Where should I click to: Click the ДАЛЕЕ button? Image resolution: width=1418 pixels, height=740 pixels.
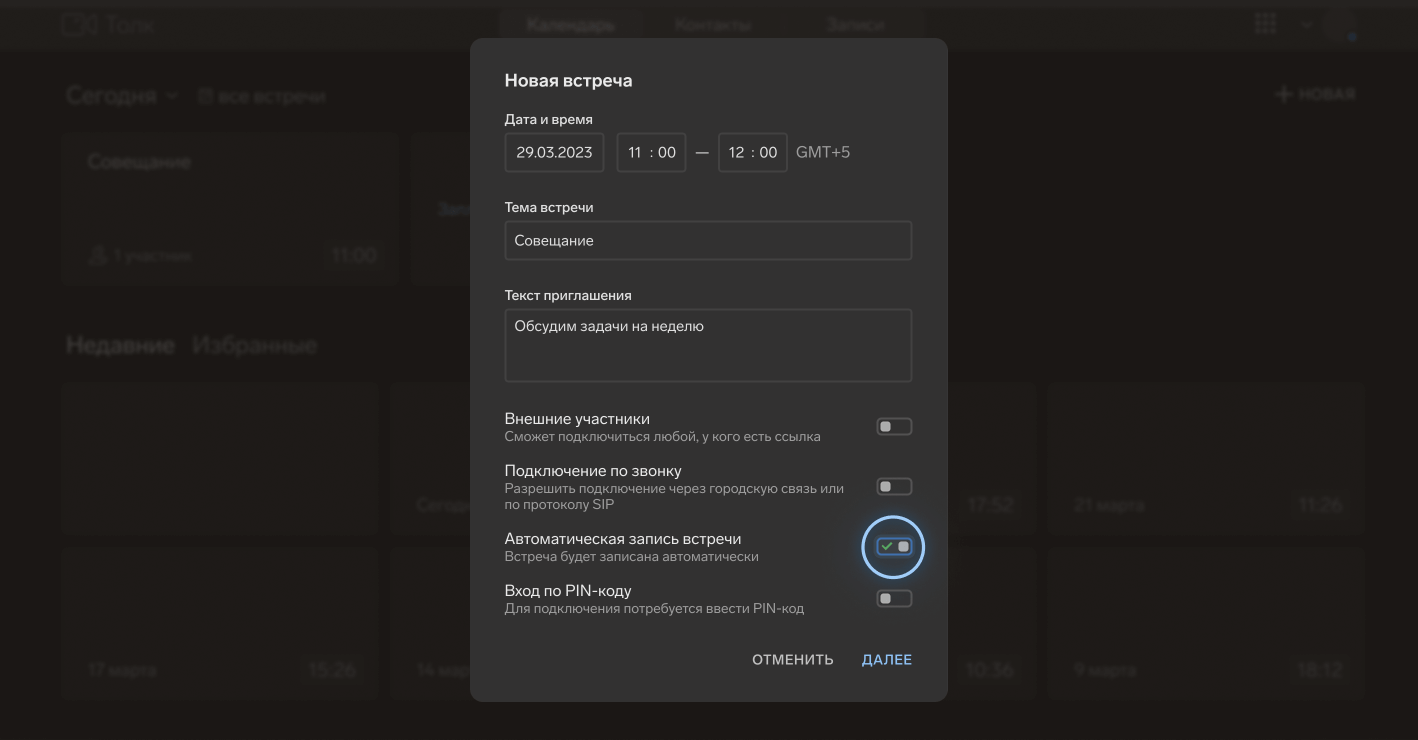887,660
